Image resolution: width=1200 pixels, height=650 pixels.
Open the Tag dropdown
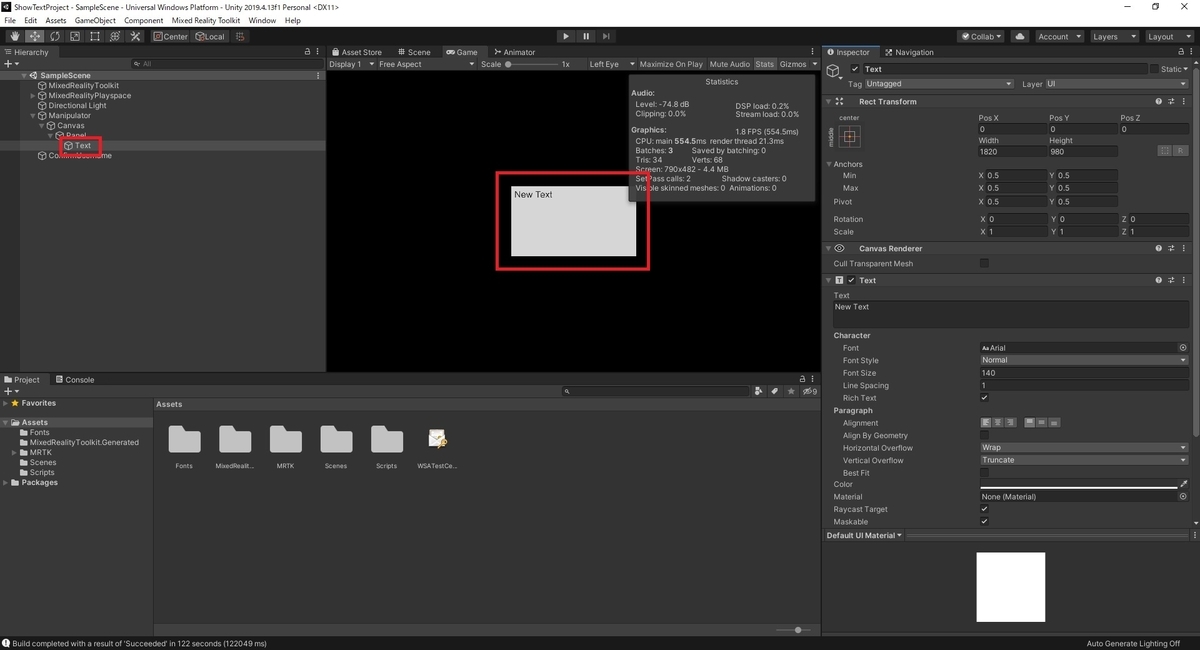pyautogui.click(x=939, y=84)
